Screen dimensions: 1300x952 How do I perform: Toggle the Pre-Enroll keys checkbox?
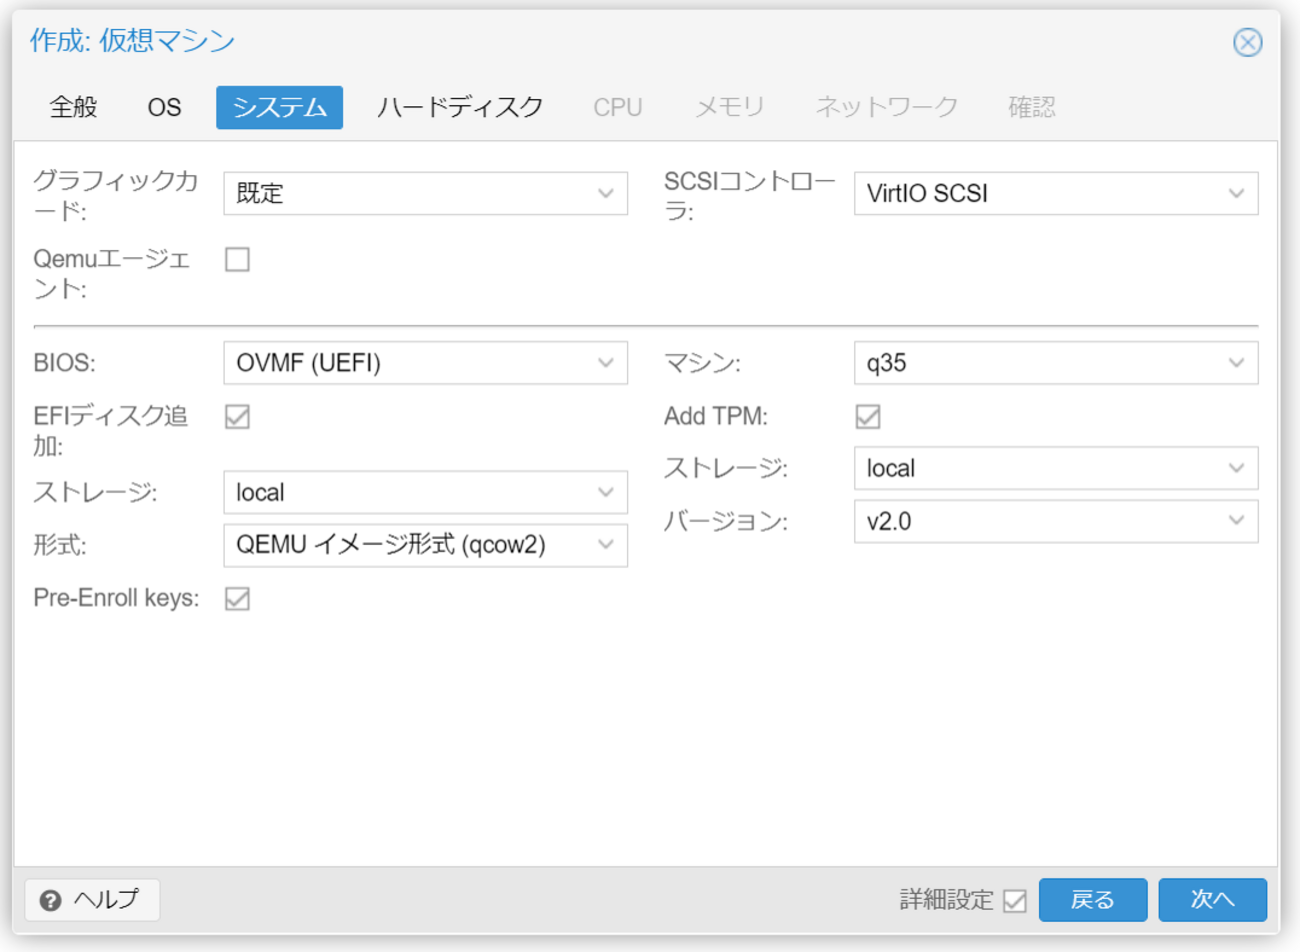(x=237, y=599)
